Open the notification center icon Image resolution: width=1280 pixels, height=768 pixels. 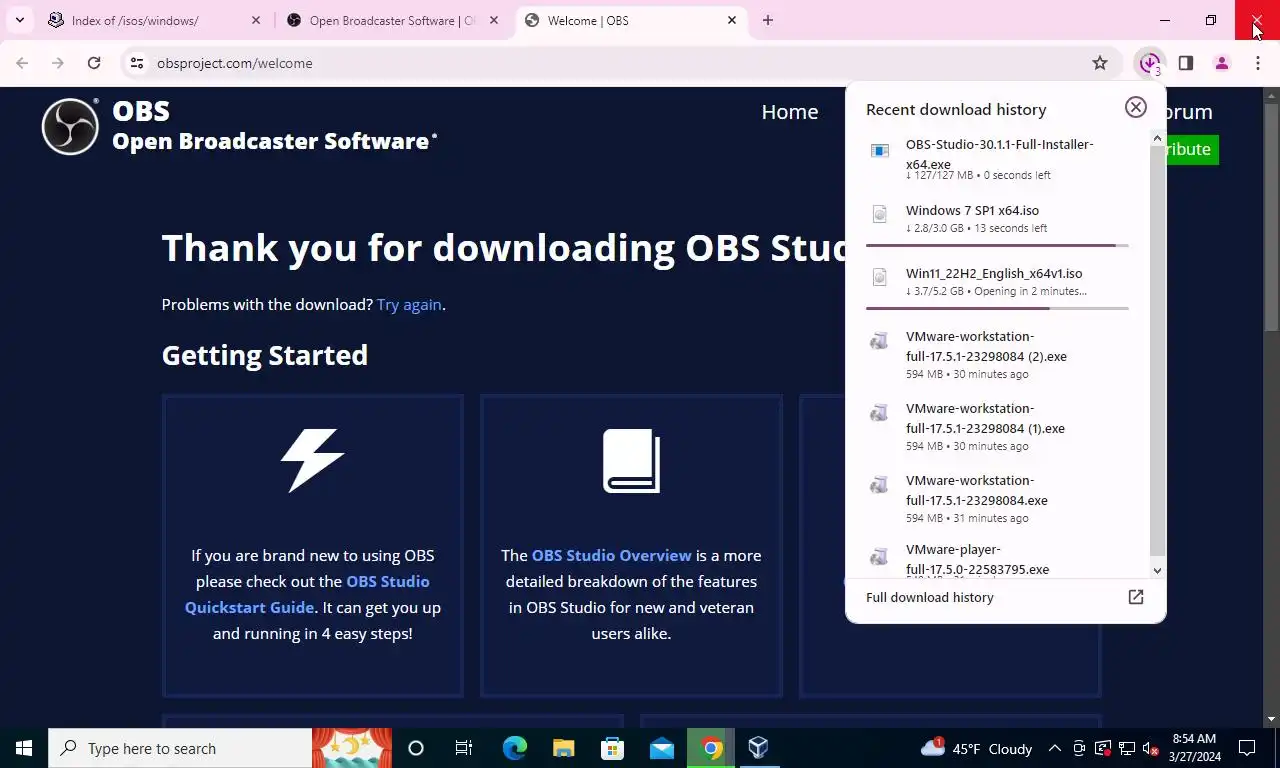(1247, 748)
